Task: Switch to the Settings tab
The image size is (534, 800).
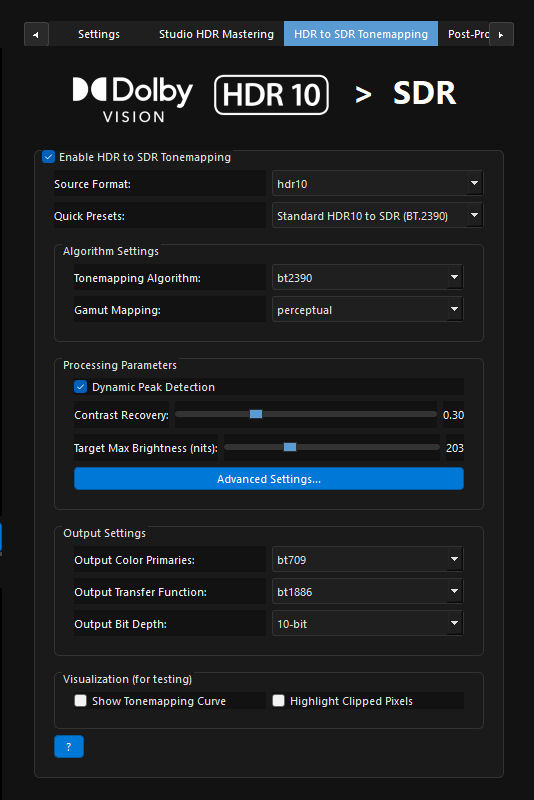Action: point(99,34)
